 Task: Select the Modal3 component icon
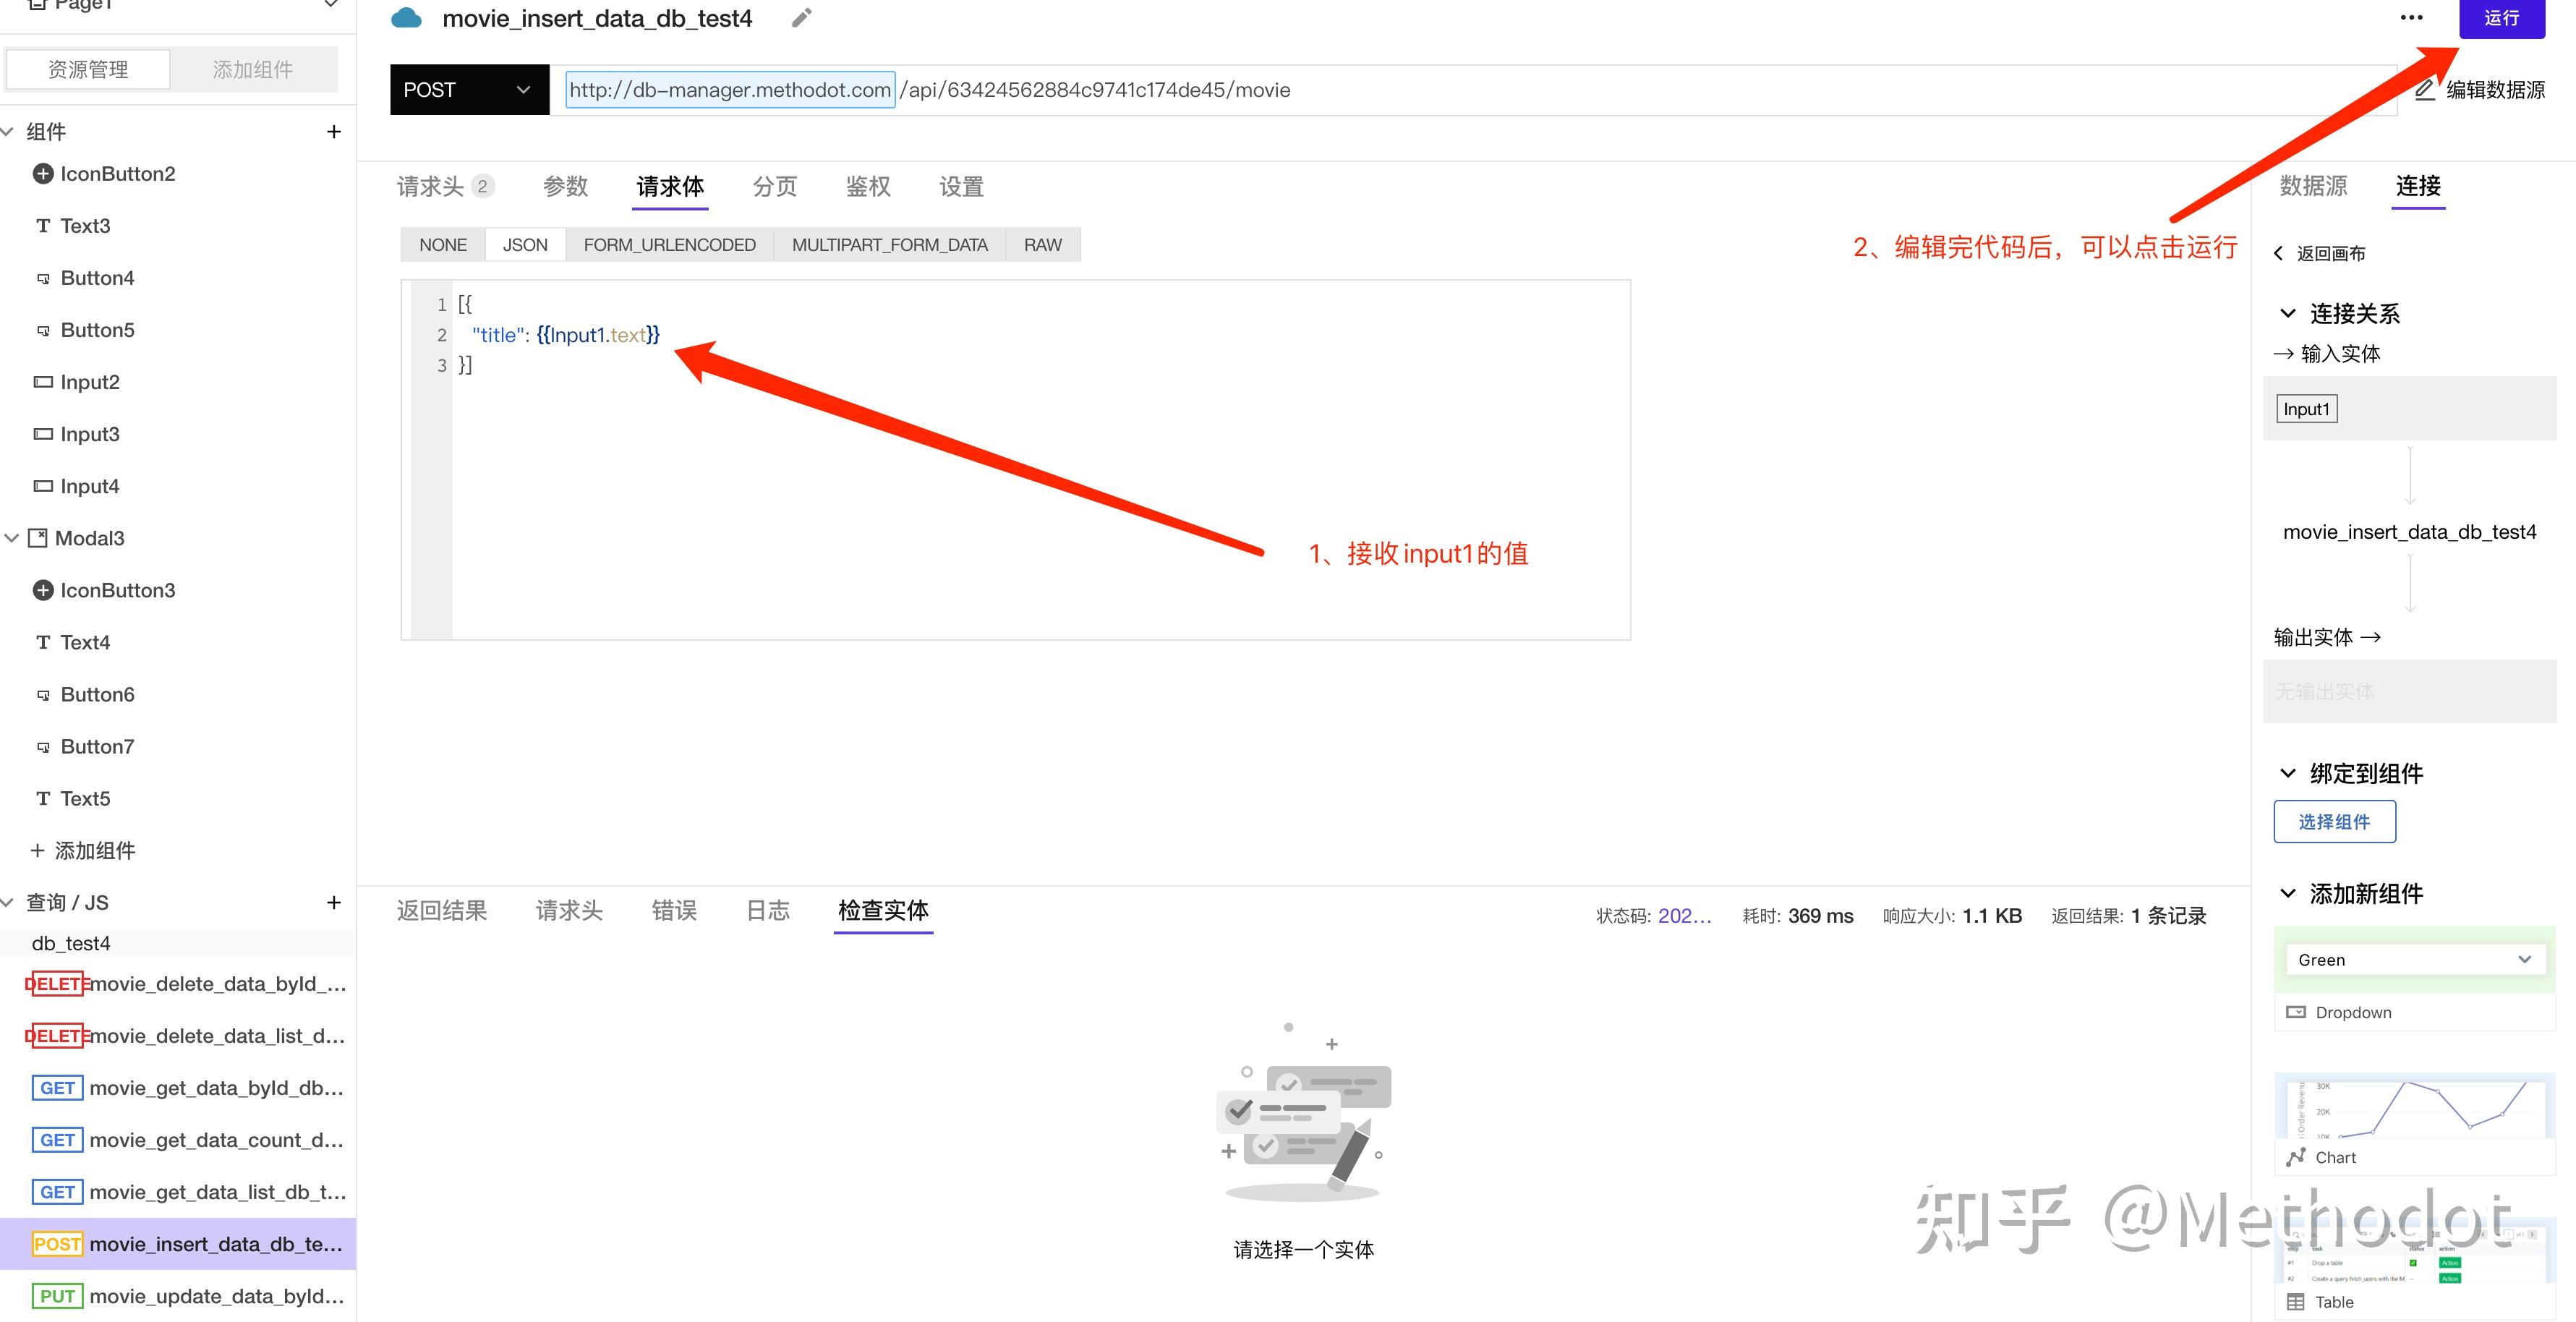pyautogui.click(x=38, y=538)
